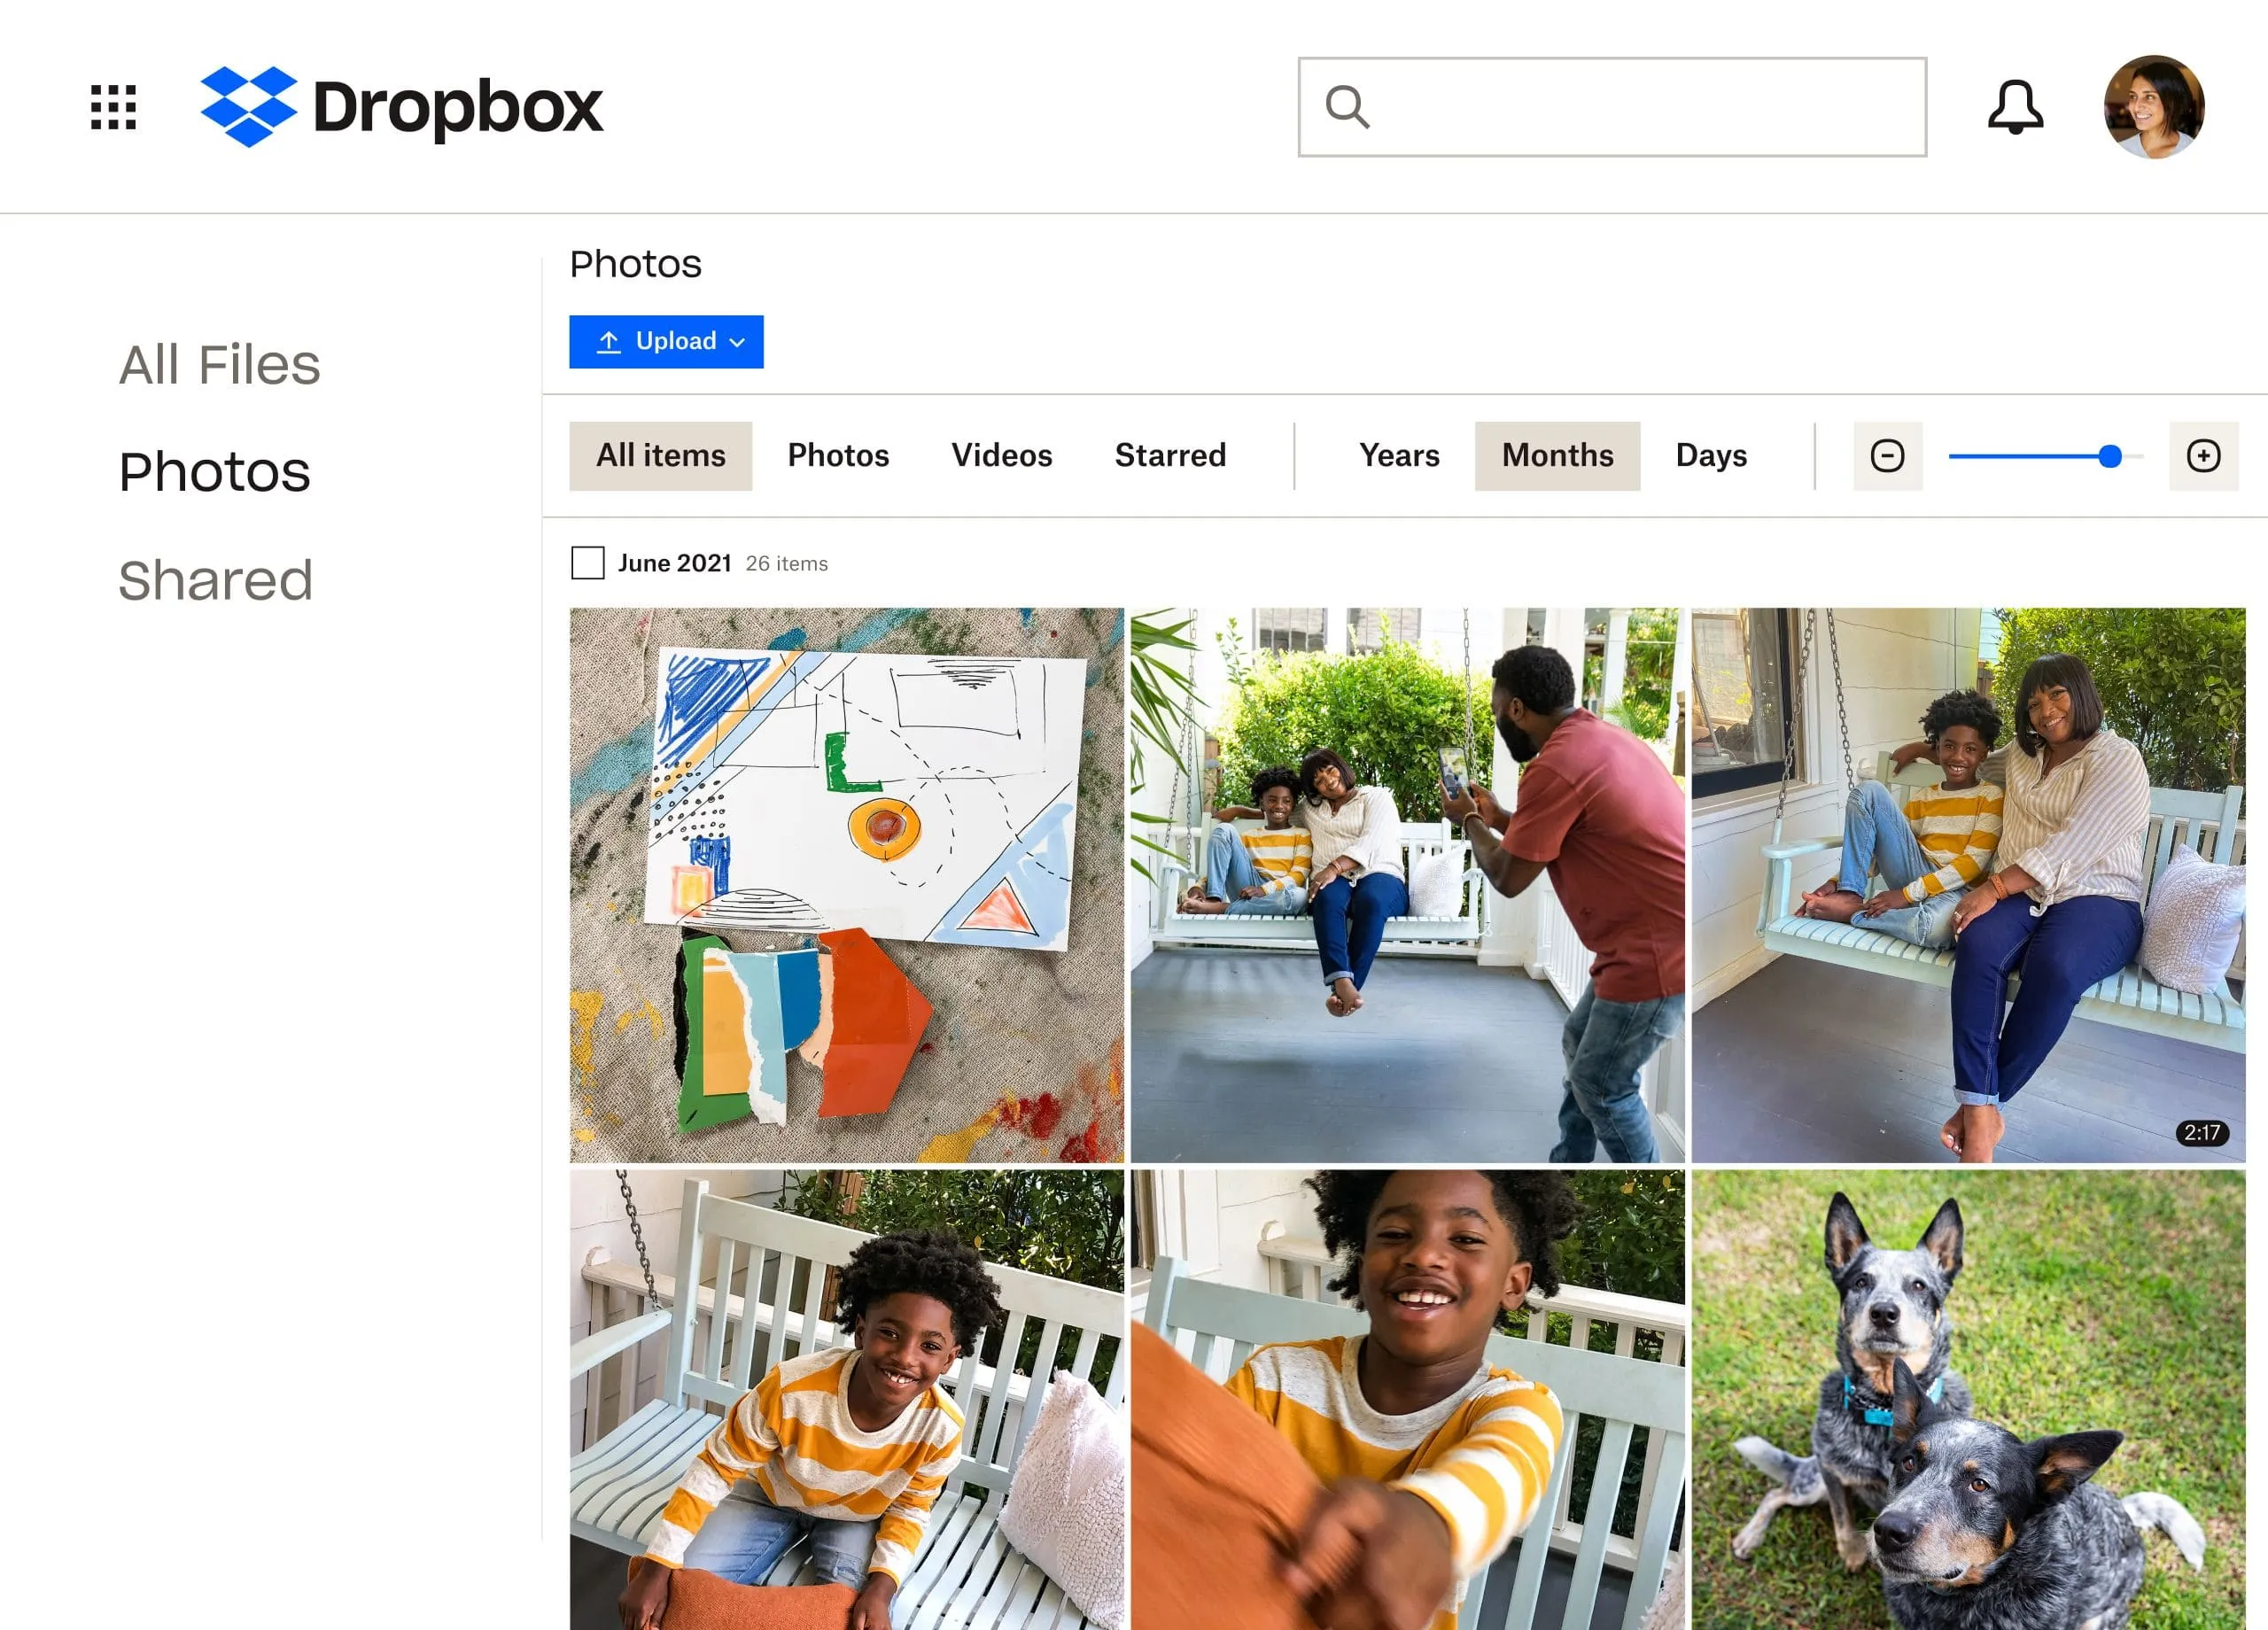Click the Upload dropdown arrow
Screen dimensions: 2268x1630
[x=740, y=341]
